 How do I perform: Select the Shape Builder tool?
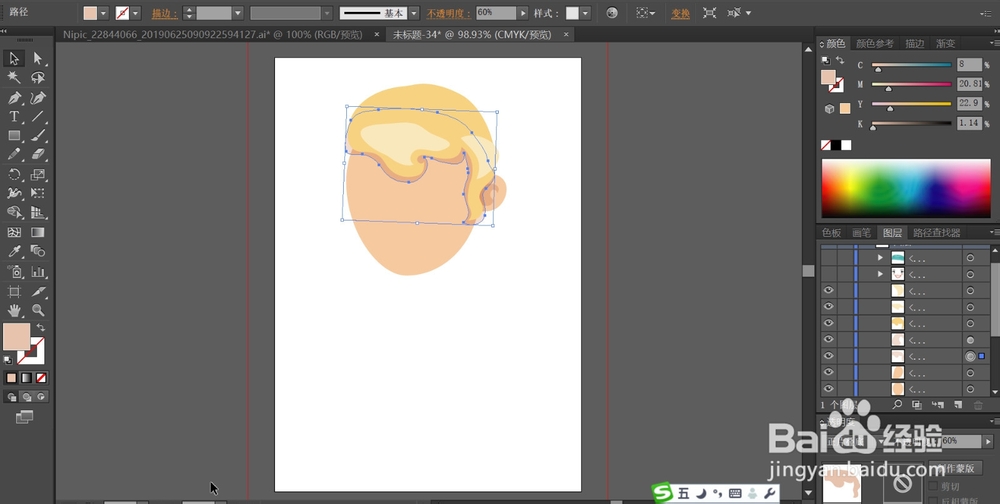click(14, 212)
